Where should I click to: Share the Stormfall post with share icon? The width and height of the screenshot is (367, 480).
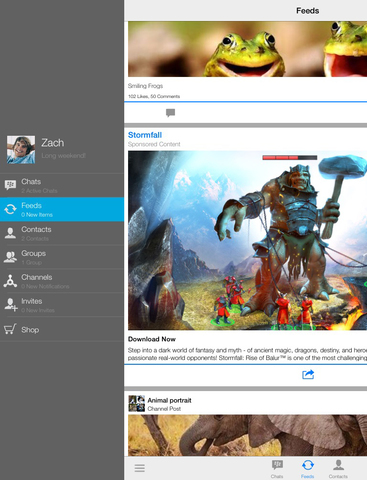pyautogui.click(x=308, y=375)
